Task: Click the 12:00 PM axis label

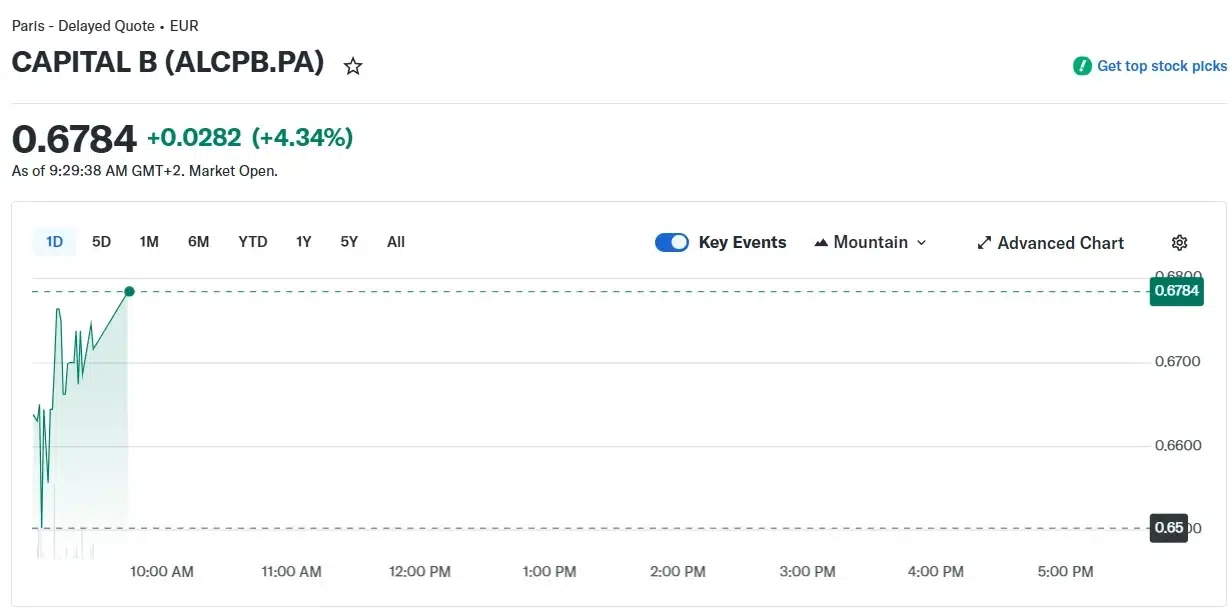Action: [420, 572]
